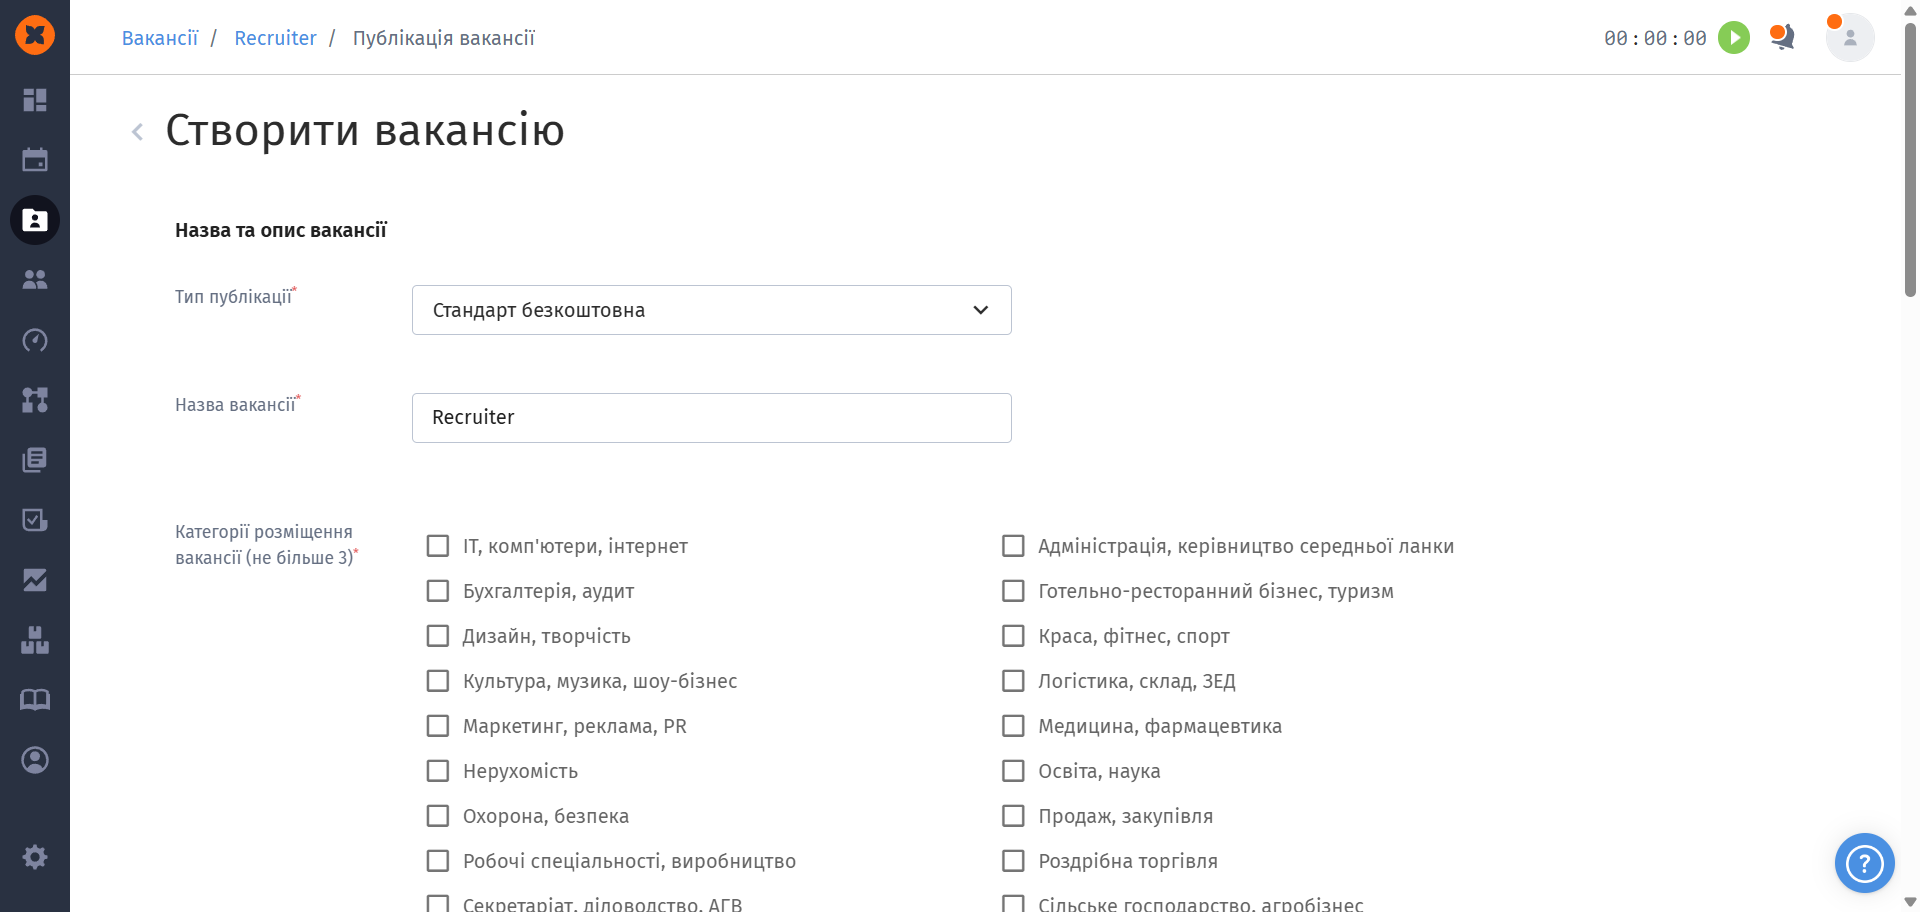Open the help question mark button
Viewport: 1920px width, 912px height.
1864,863
